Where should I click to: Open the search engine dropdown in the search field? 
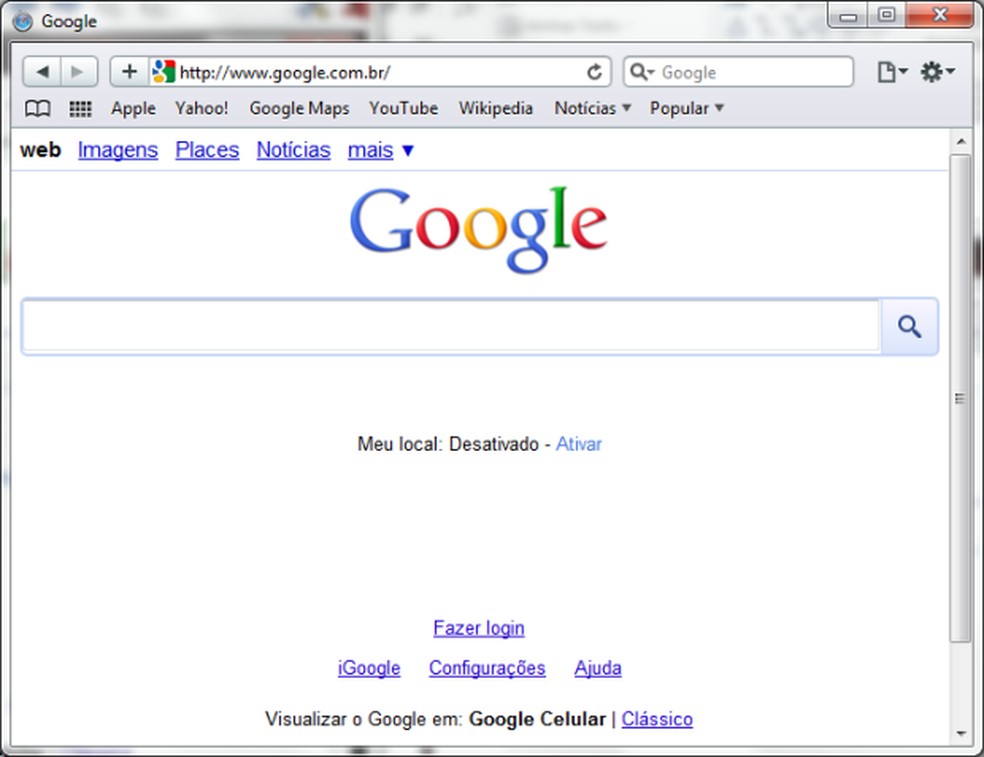(644, 71)
